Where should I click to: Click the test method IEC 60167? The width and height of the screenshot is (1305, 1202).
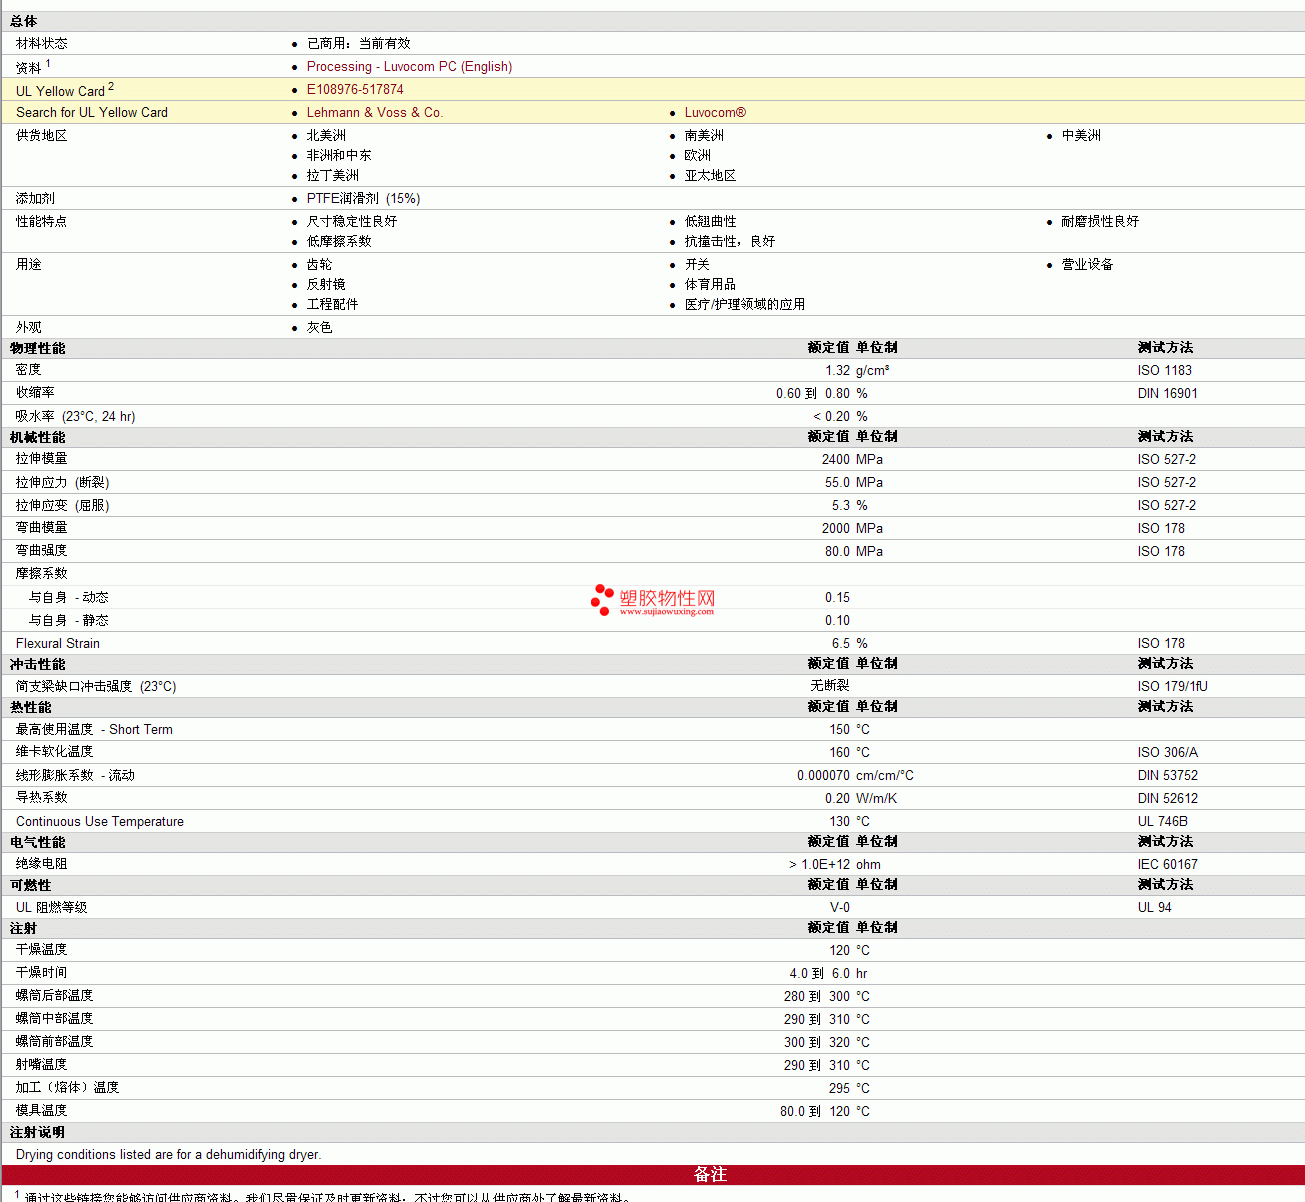click(x=1168, y=864)
